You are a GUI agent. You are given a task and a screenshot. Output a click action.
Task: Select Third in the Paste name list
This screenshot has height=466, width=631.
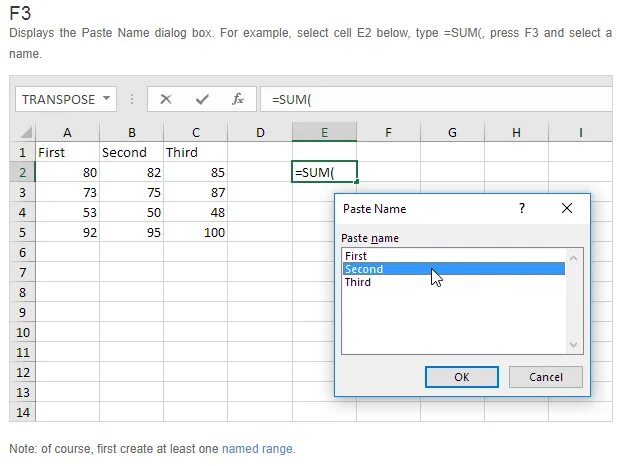tap(358, 282)
